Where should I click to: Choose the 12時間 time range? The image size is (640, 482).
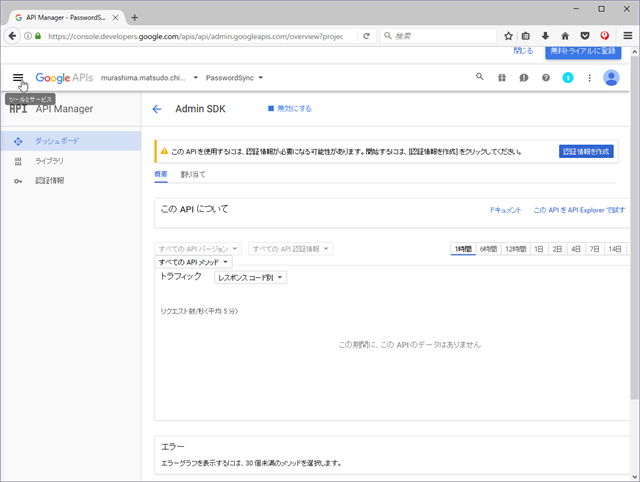coord(516,249)
